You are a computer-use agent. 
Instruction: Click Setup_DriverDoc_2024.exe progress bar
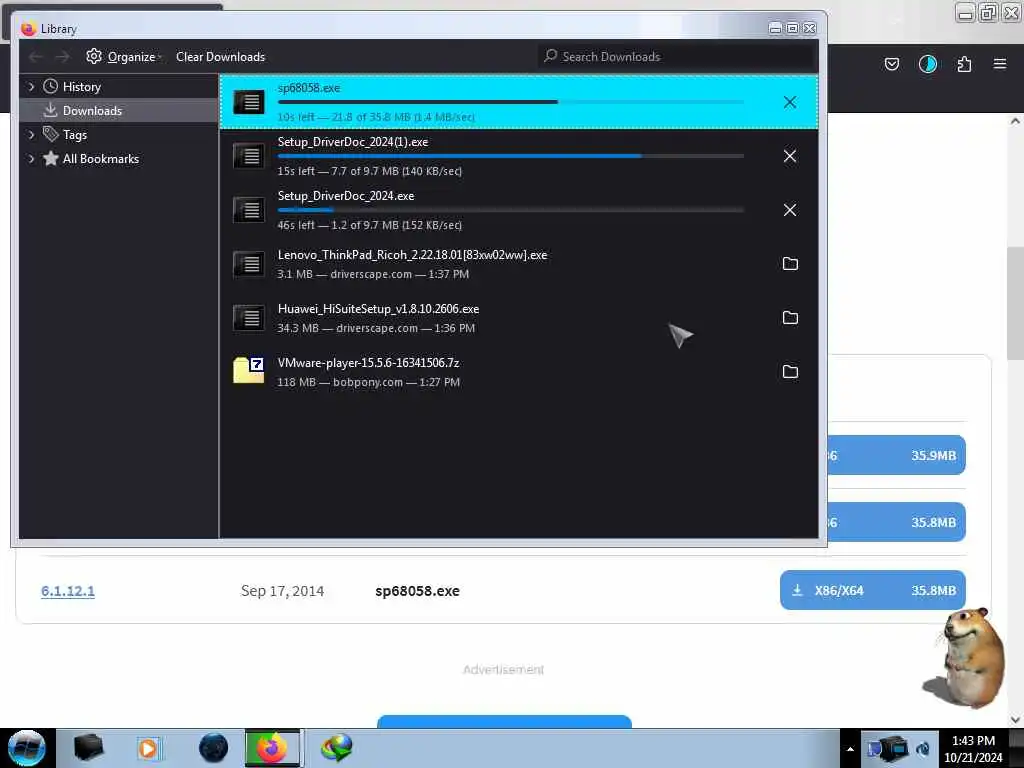[x=511, y=210]
